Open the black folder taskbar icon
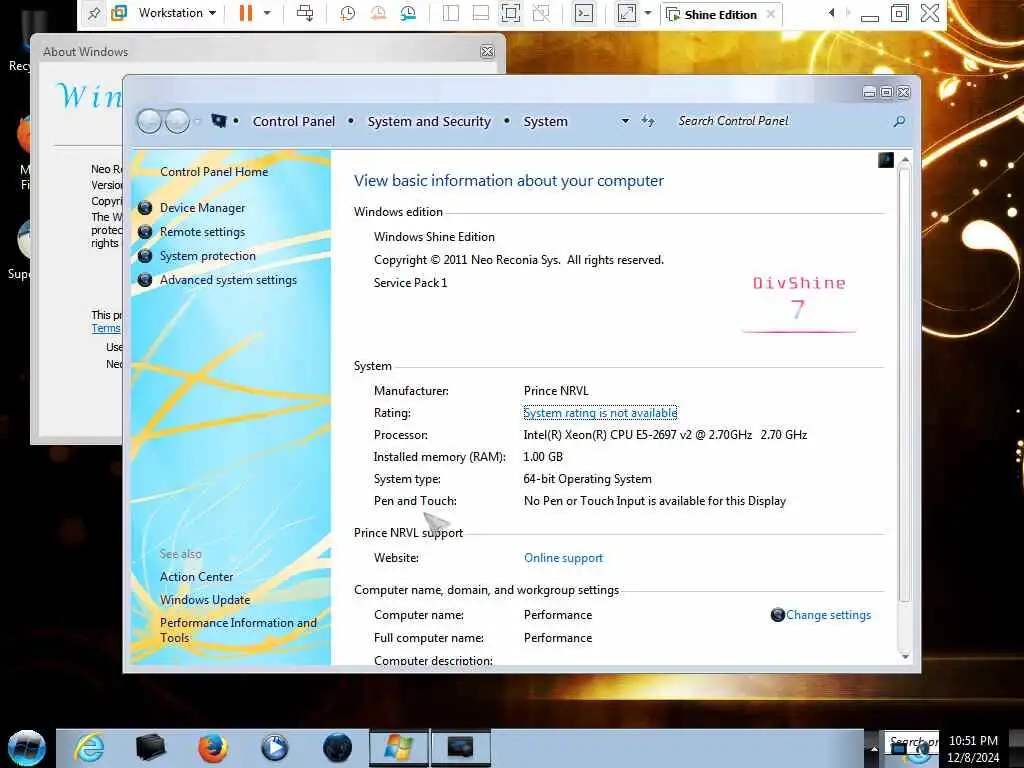The image size is (1024, 768). pos(150,747)
